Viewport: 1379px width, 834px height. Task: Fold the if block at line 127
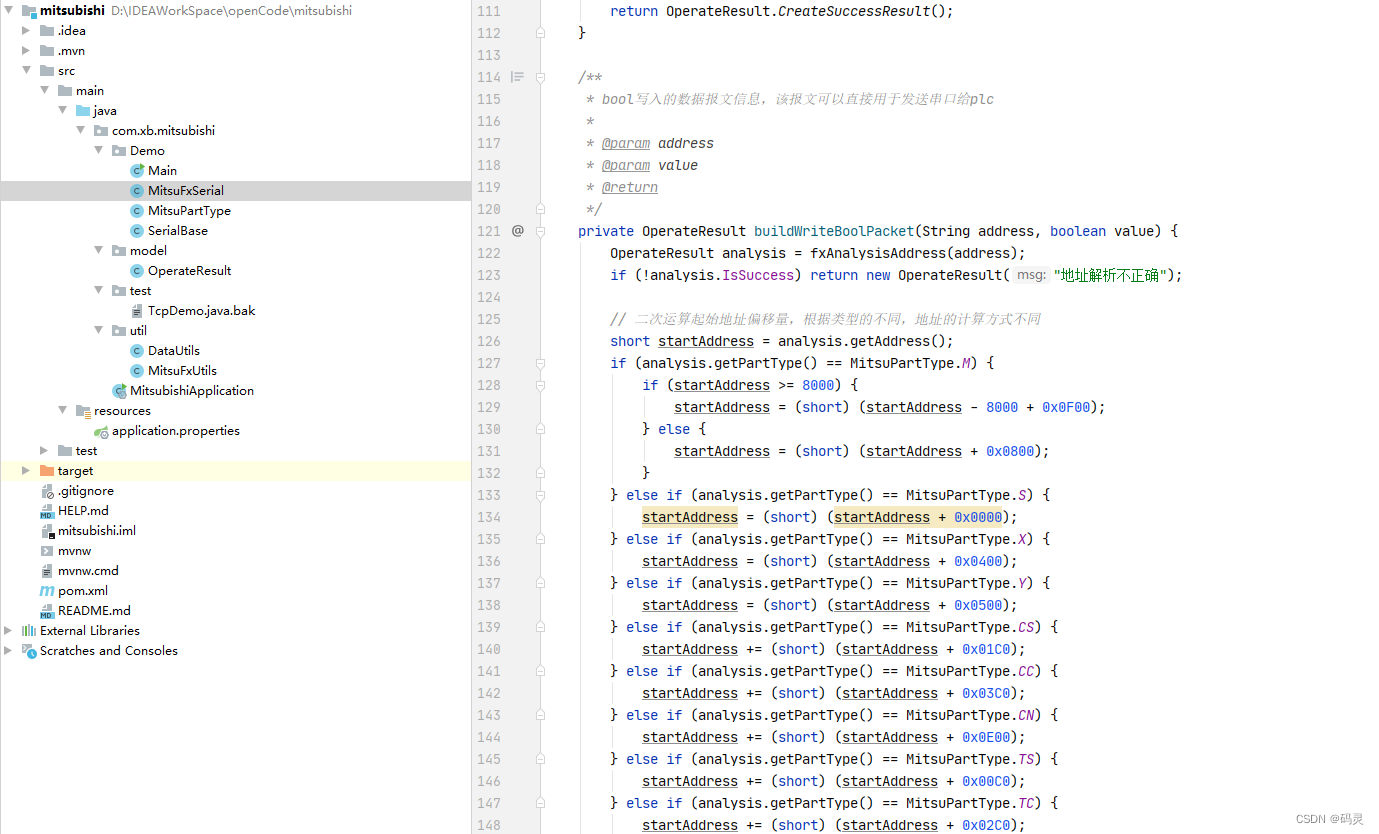(541, 363)
